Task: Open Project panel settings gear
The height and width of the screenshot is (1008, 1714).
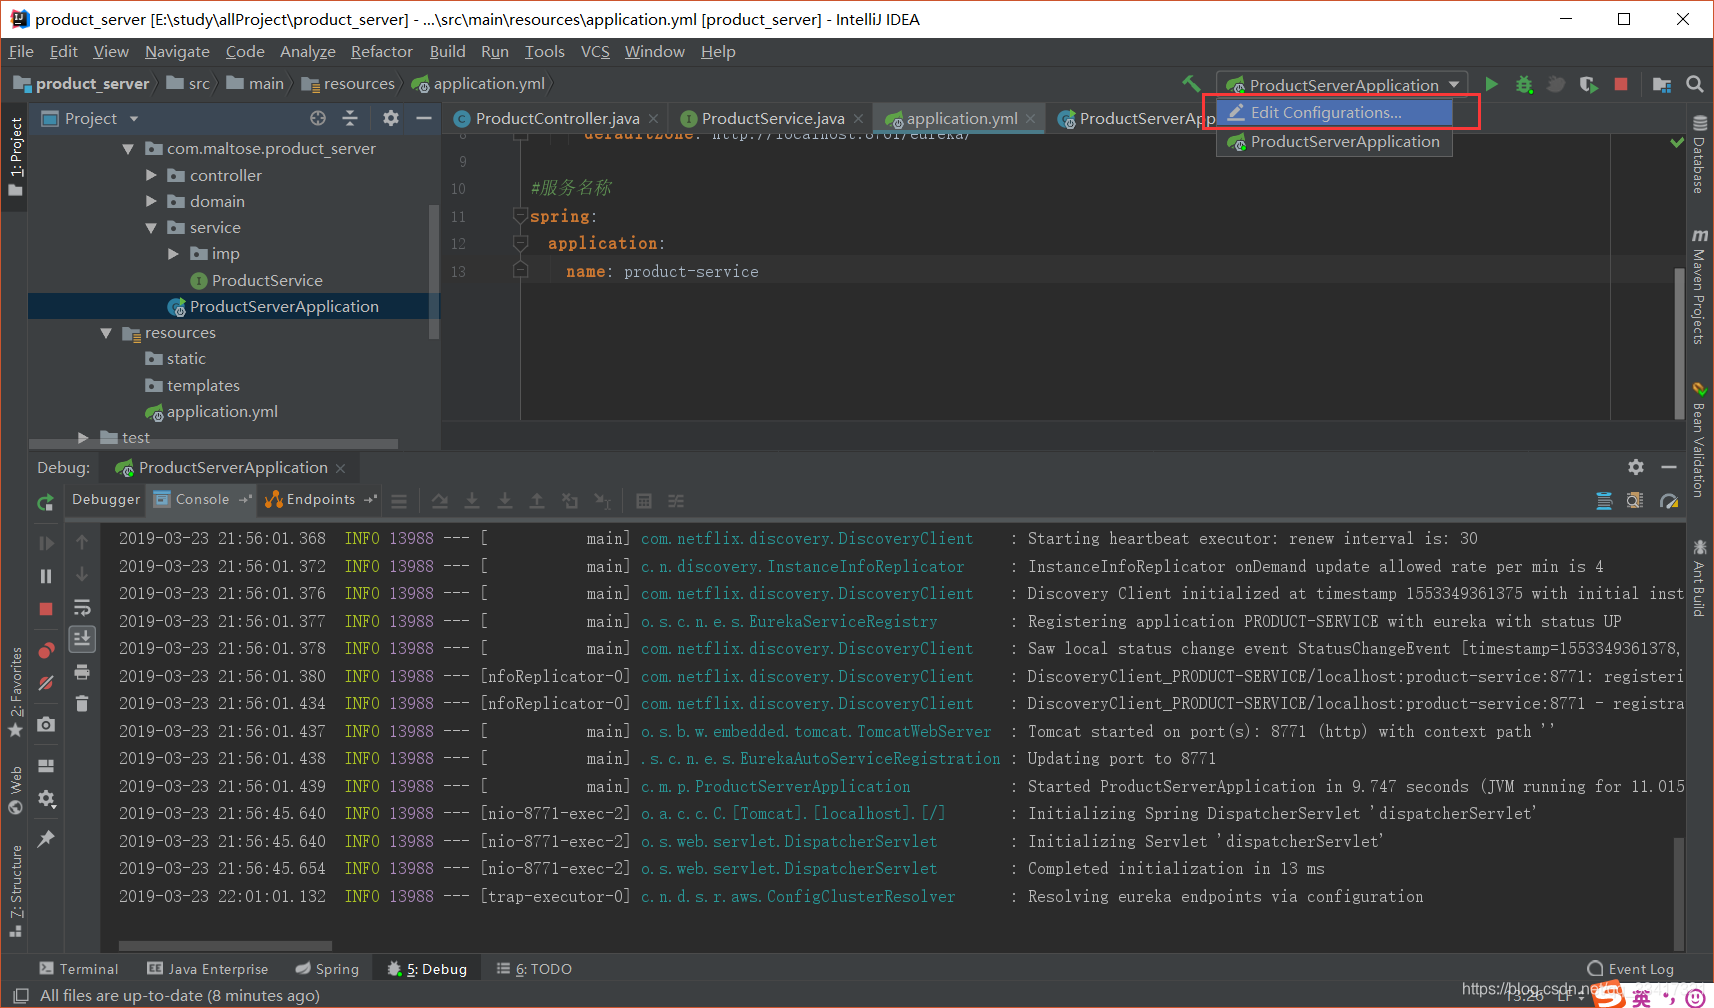Action: pos(391,118)
